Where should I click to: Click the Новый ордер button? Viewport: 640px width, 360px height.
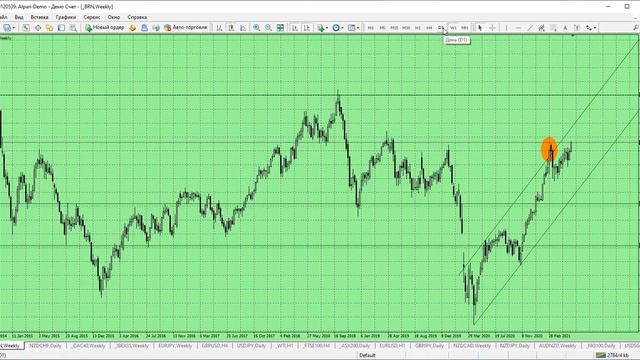[104, 28]
